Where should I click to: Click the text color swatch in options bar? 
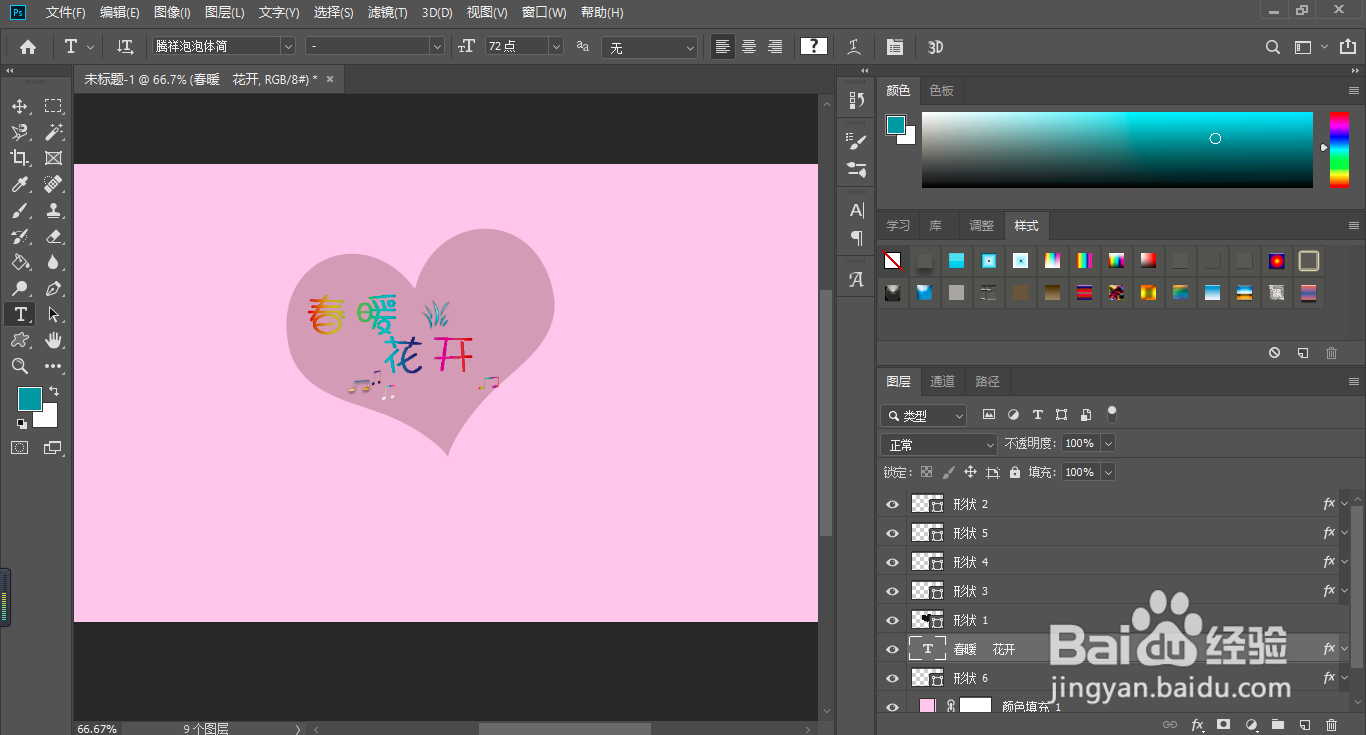click(814, 46)
